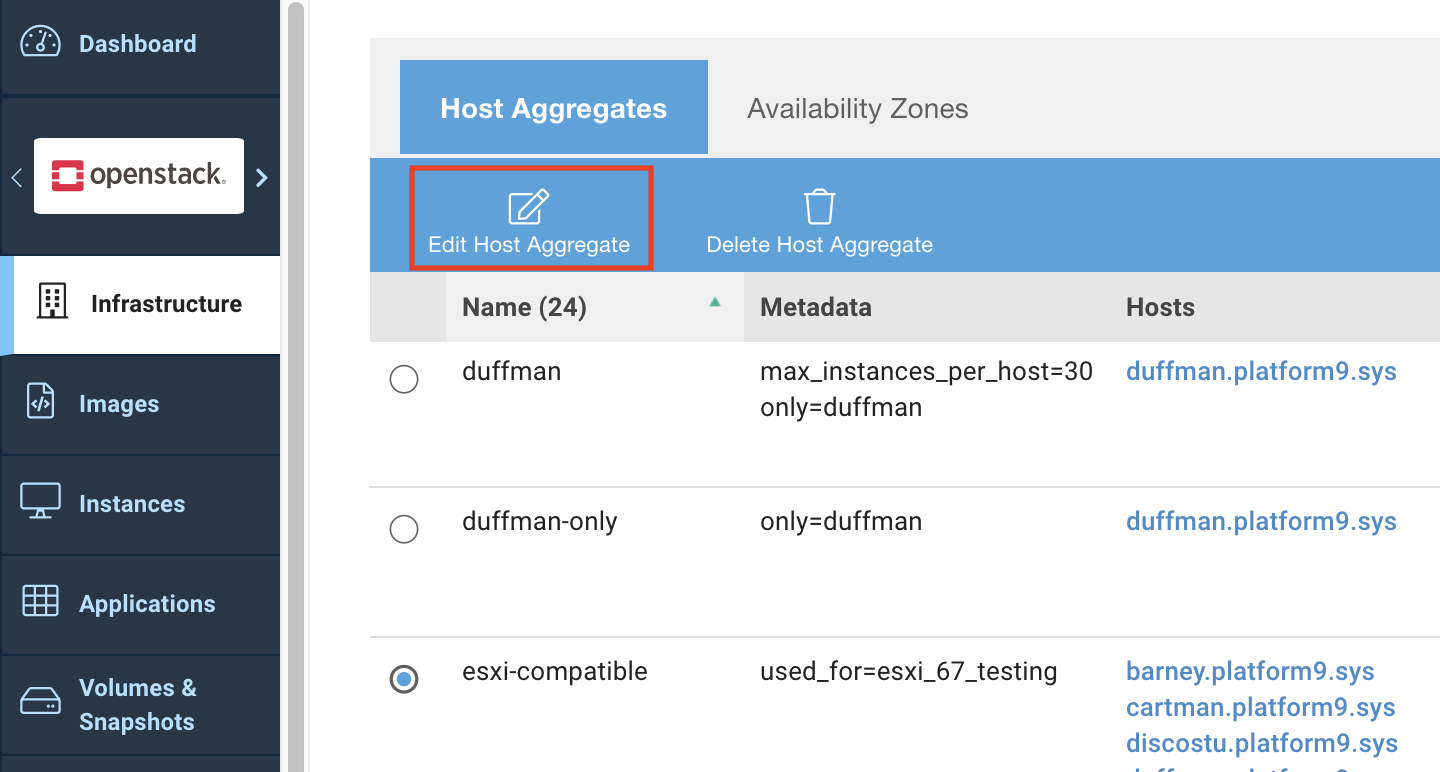Click the OpenStack logo tile

pyautogui.click(x=139, y=176)
